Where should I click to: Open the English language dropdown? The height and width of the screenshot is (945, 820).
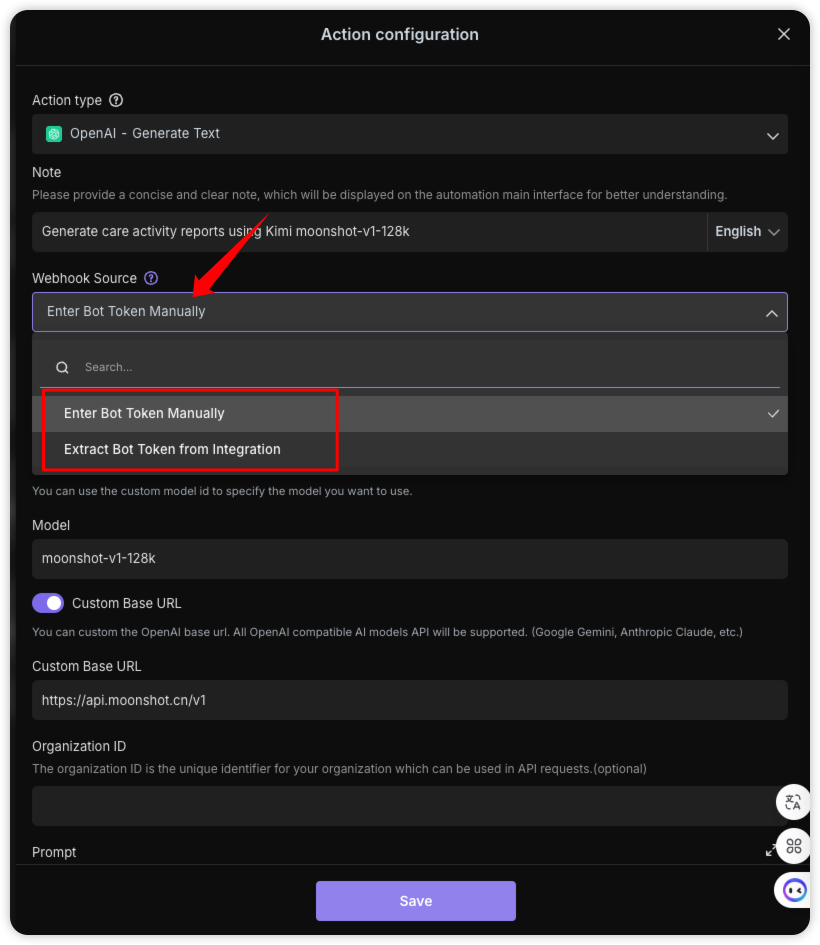(x=747, y=231)
